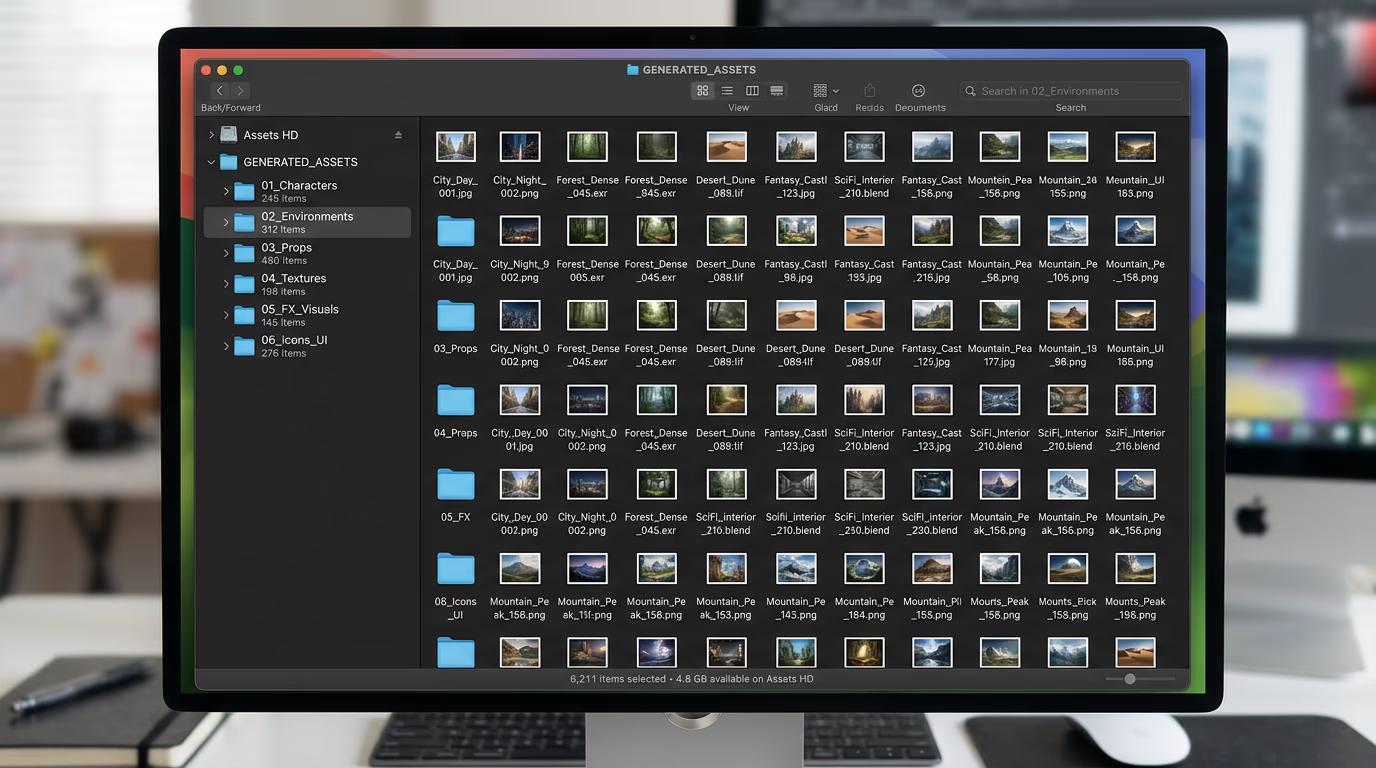Open the 05_FX folder icon in grid
This screenshot has height=768, width=1376.
point(455,485)
